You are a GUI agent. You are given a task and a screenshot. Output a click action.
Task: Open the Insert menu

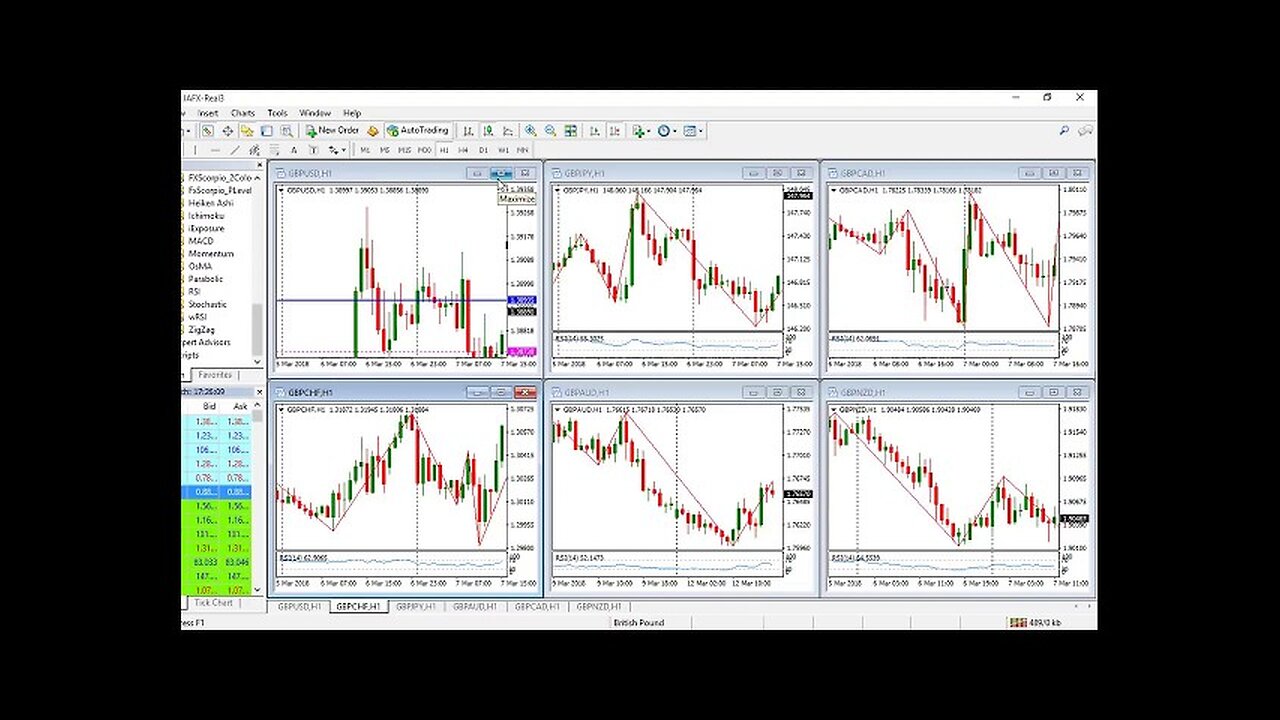point(208,113)
